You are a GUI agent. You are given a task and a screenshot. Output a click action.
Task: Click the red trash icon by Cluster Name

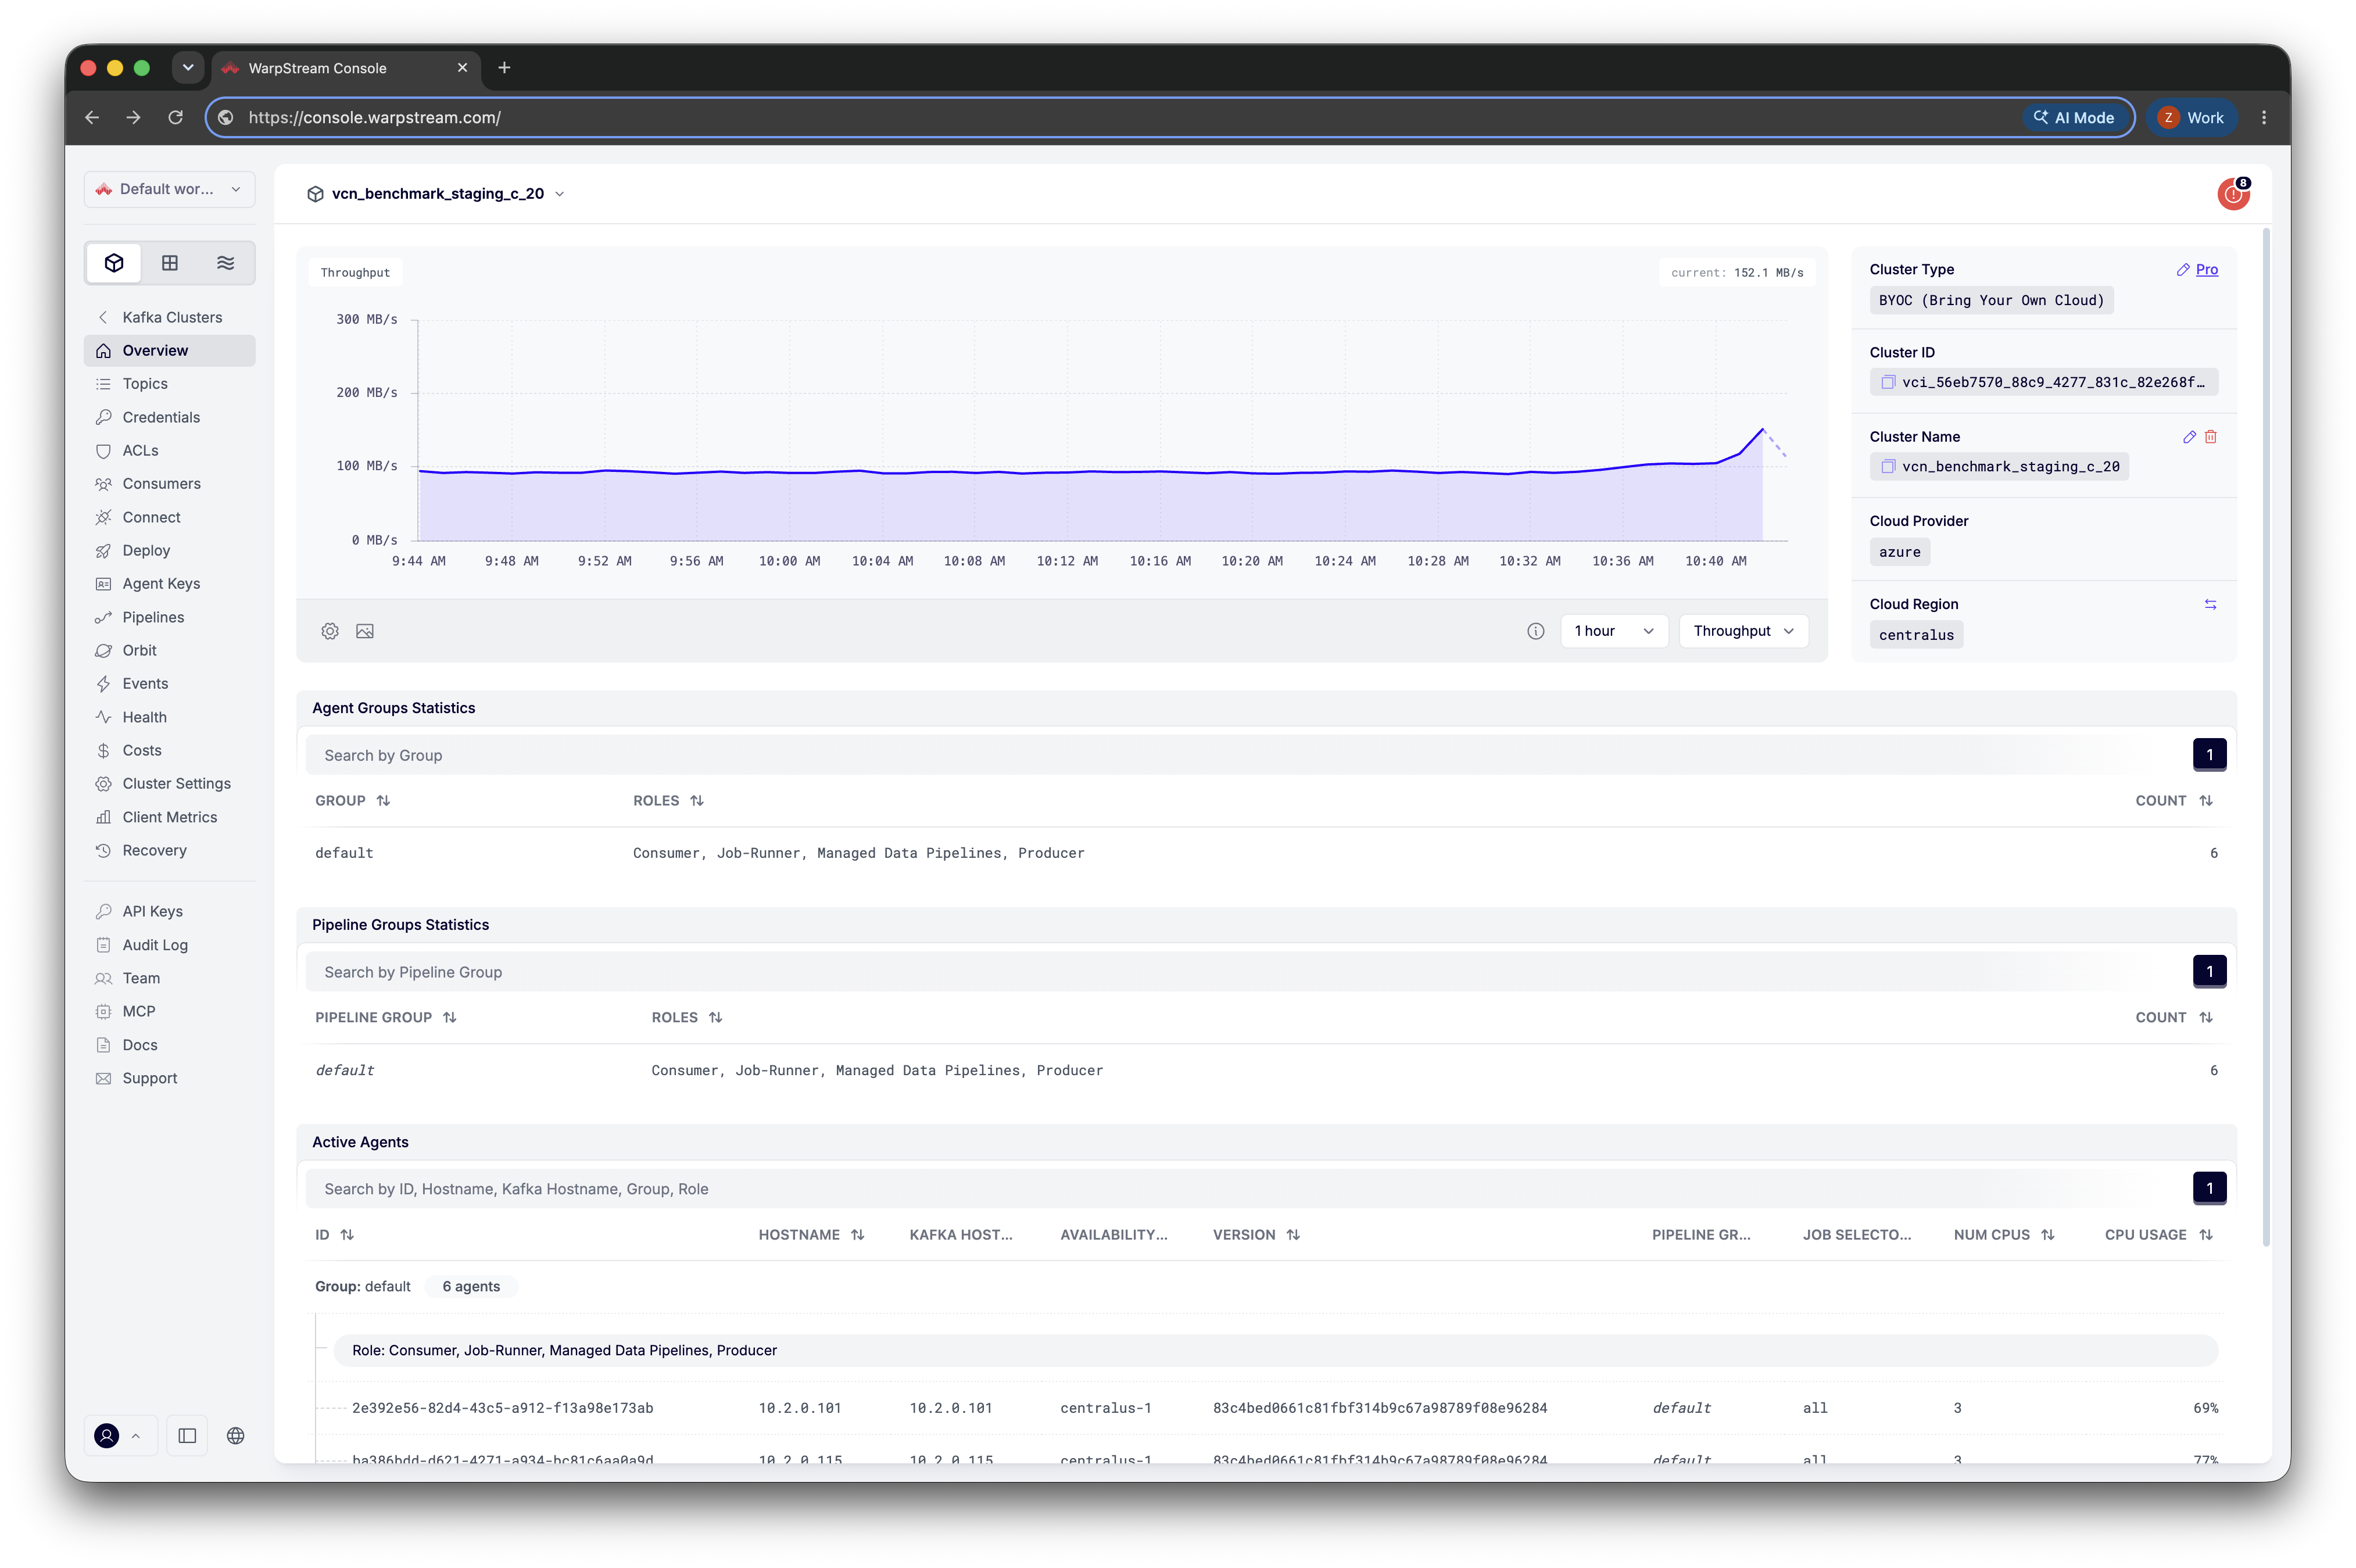(x=2211, y=437)
